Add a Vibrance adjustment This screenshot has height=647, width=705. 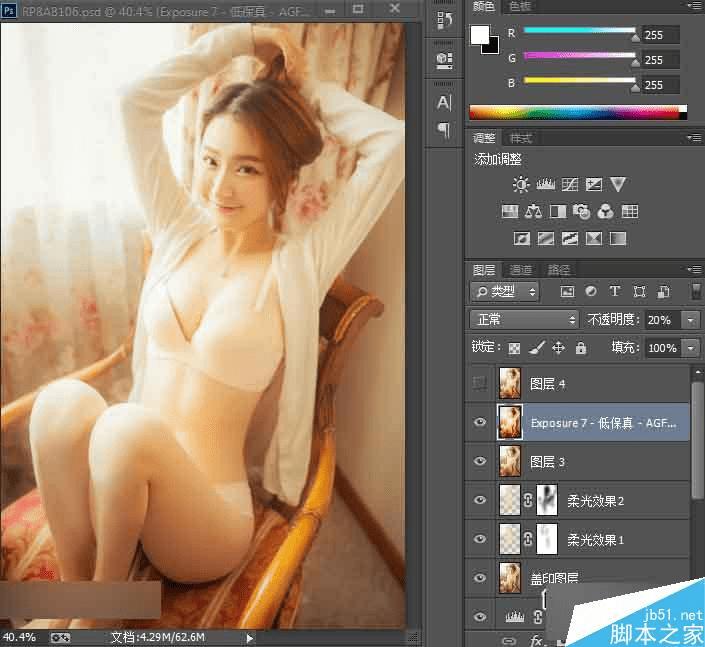point(618,184)
